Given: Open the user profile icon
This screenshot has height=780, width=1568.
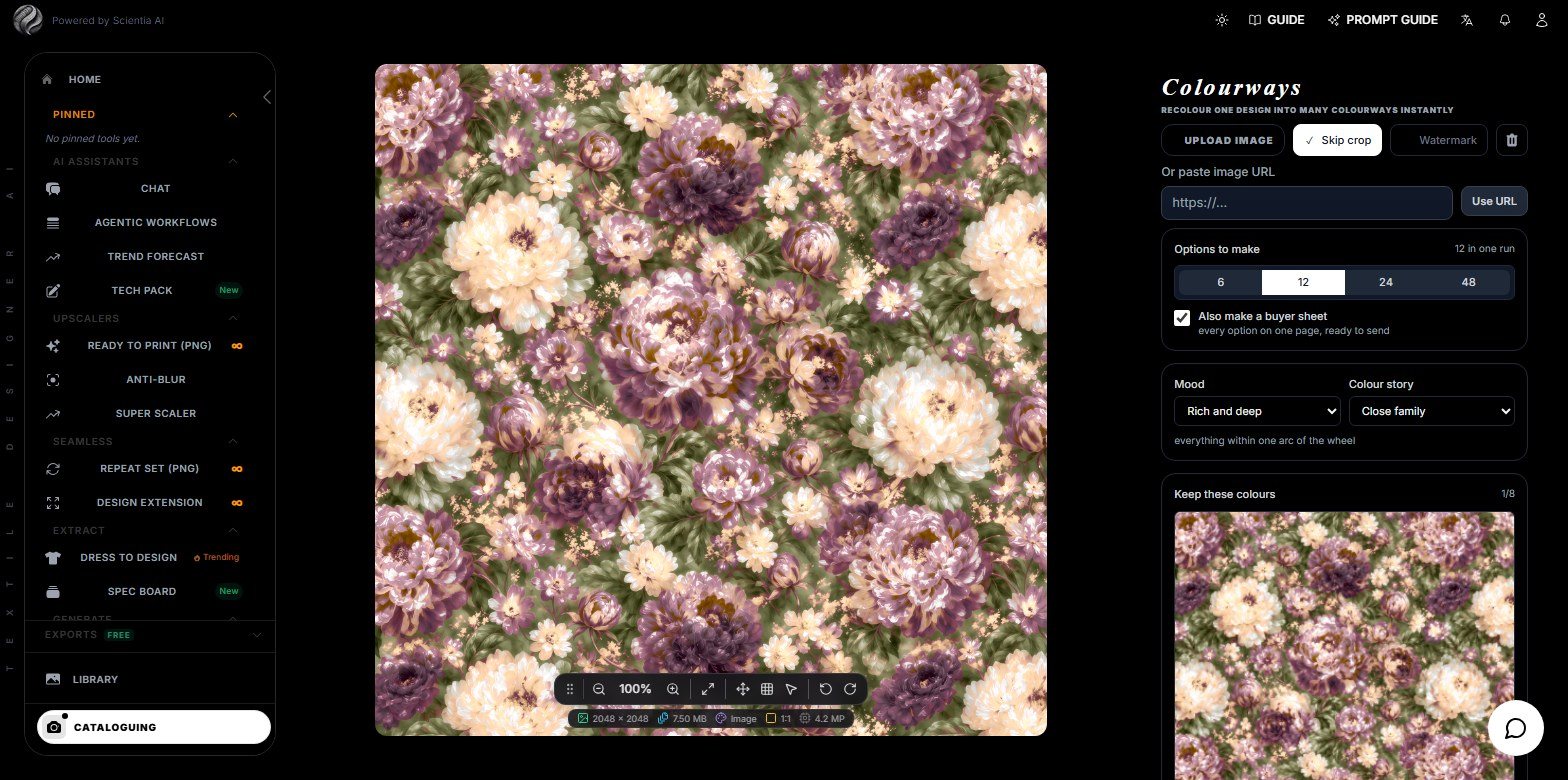Looking at the screenshot, I should pos(1541,20).
